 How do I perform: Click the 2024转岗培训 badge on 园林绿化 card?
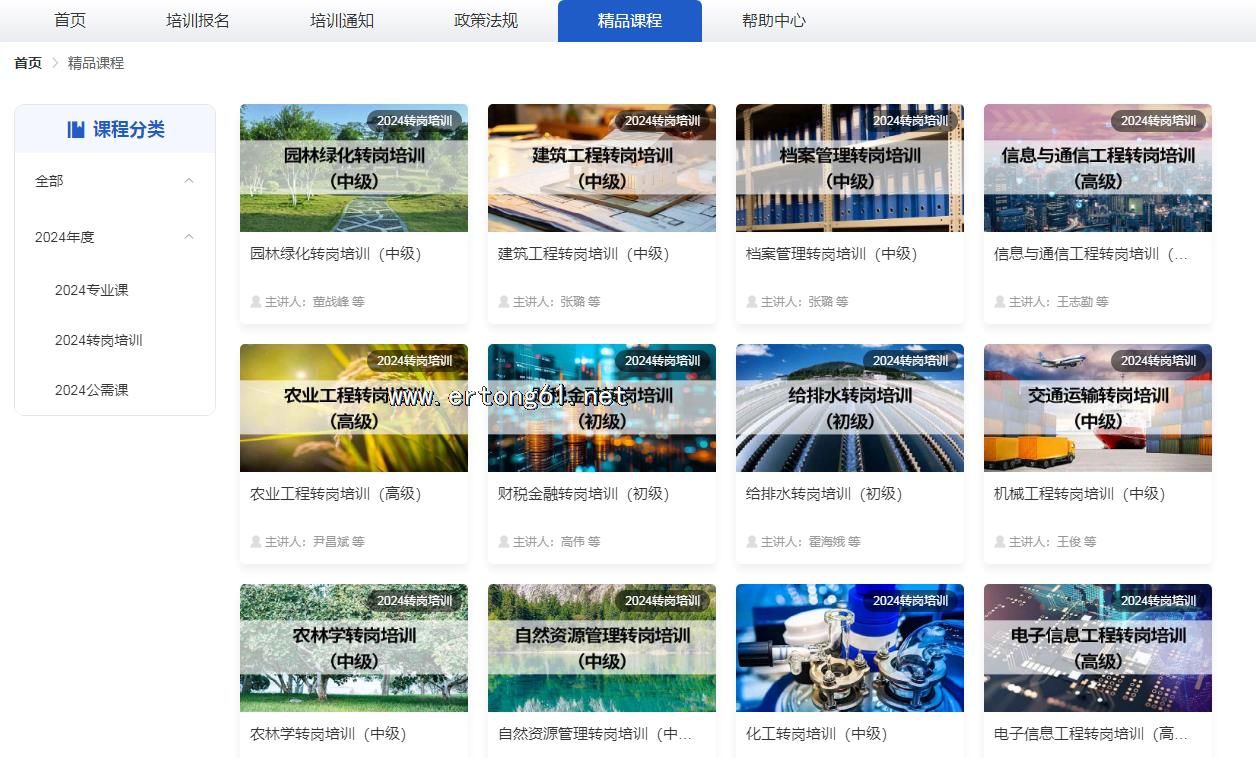tap(414, 121)
